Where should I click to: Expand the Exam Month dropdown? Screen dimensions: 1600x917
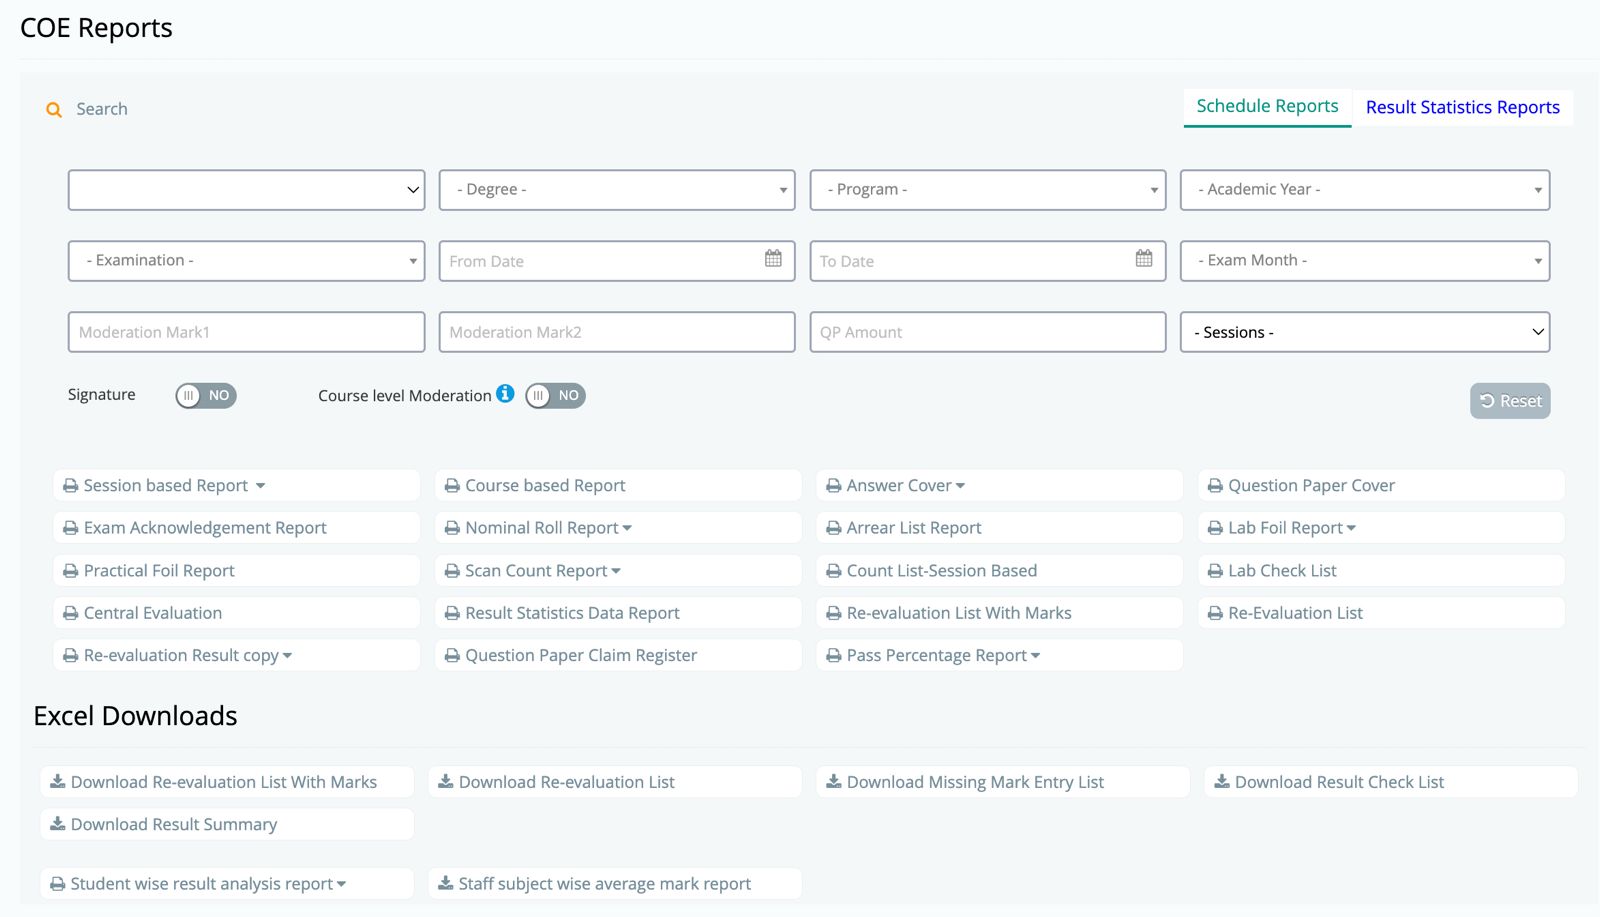pos(1365,260)
